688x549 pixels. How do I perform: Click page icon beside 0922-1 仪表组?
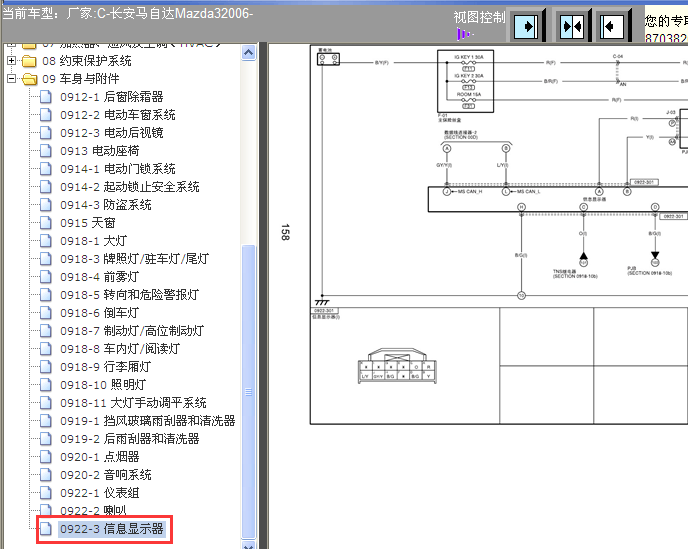[x=46, y=493]
